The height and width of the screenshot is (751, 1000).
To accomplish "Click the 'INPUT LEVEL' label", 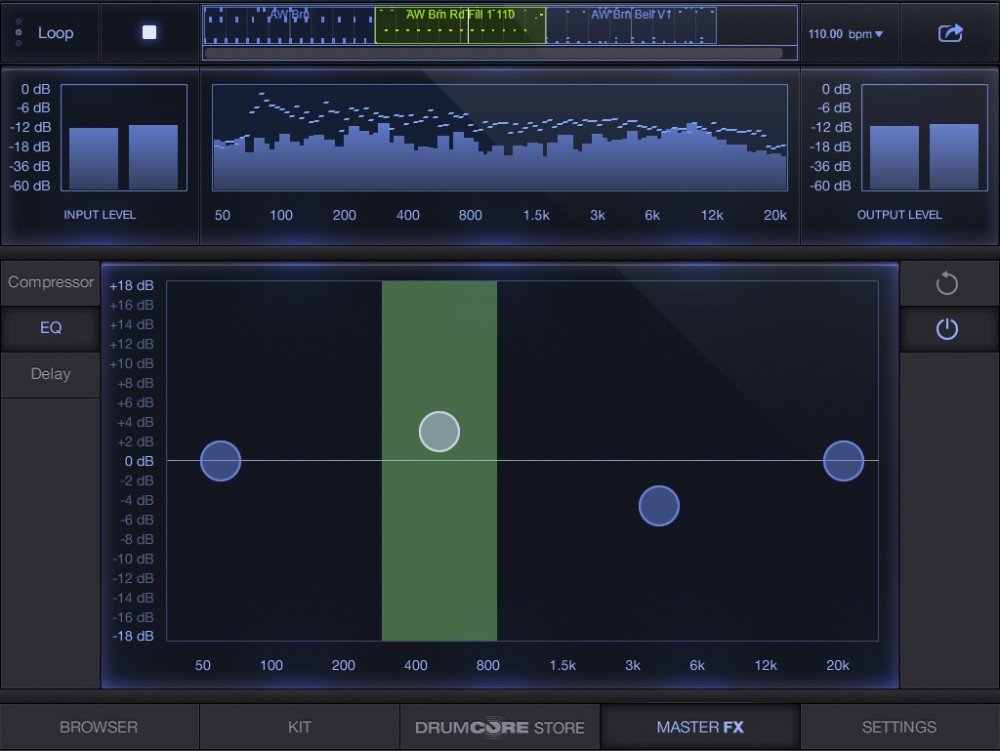I will 99,215.
